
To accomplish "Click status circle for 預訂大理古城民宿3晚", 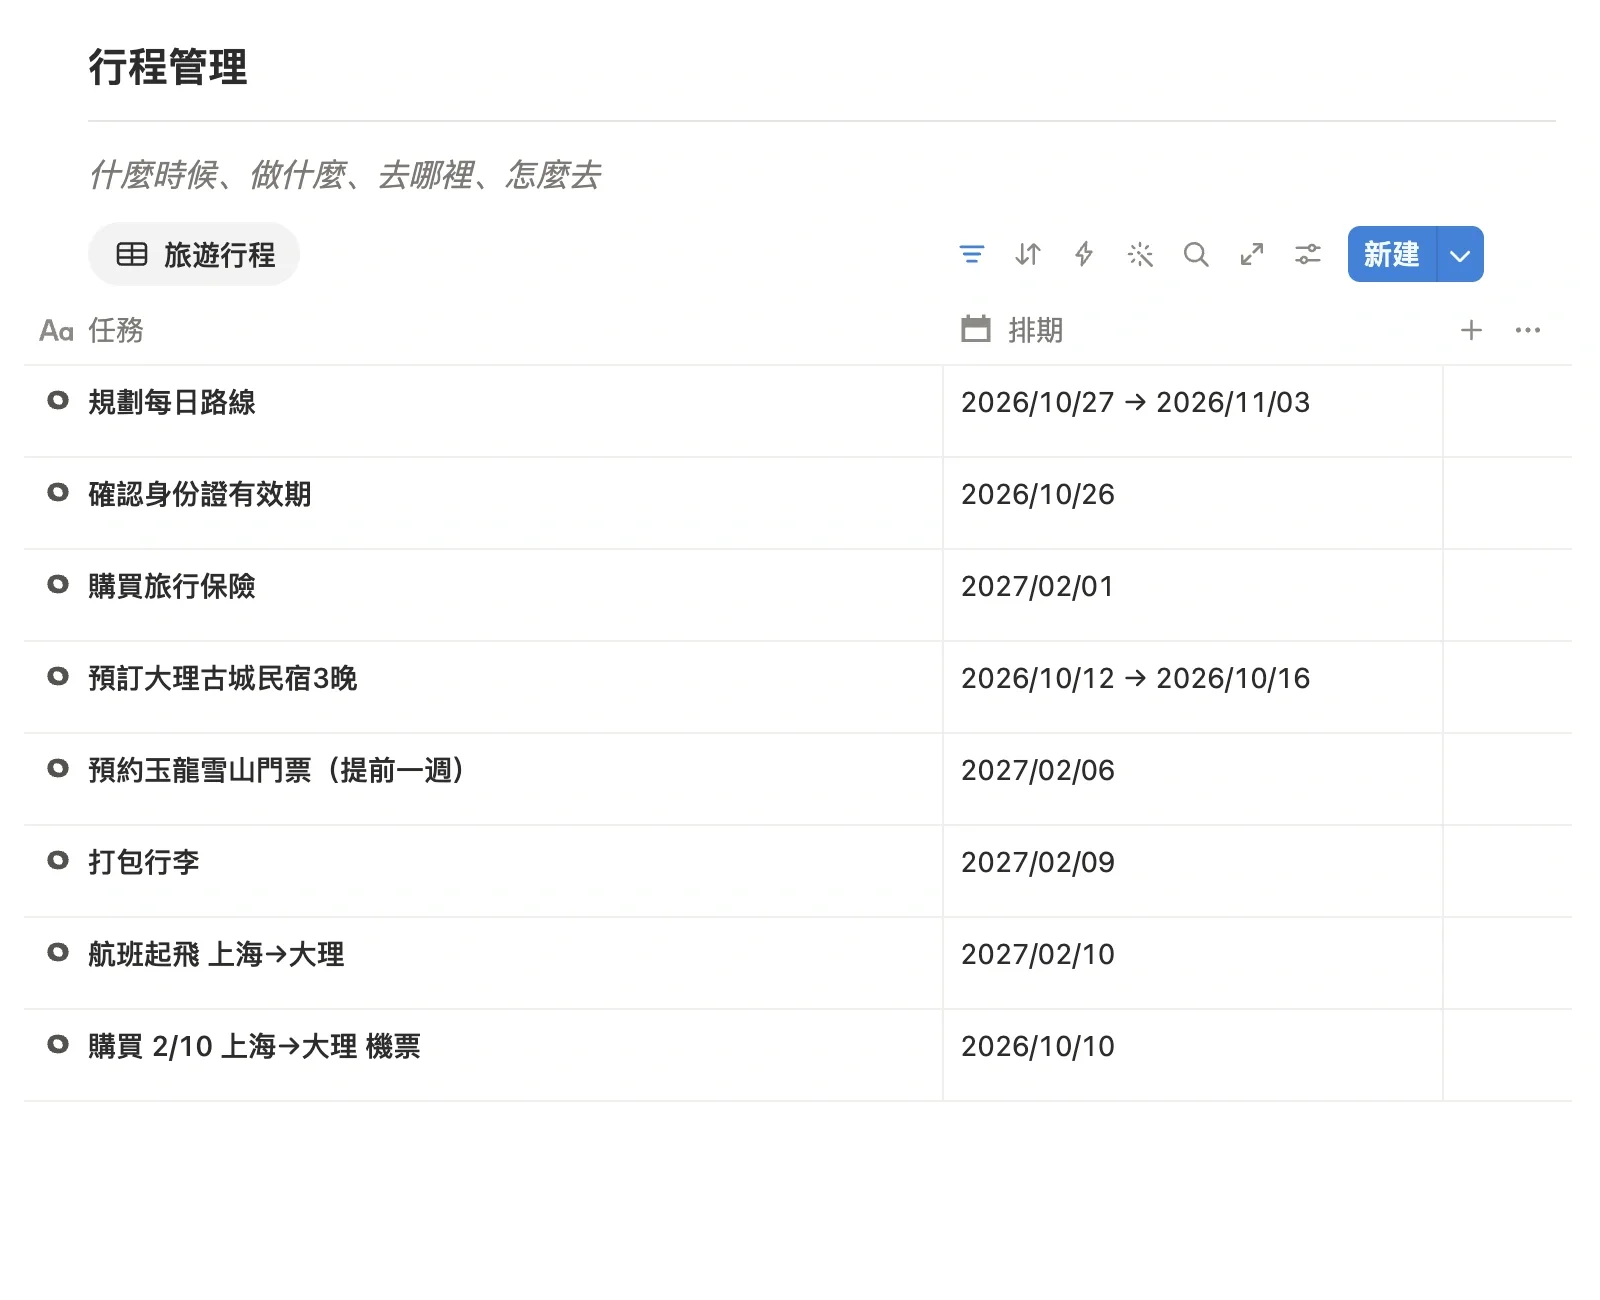I will click(x=58, y=676).
